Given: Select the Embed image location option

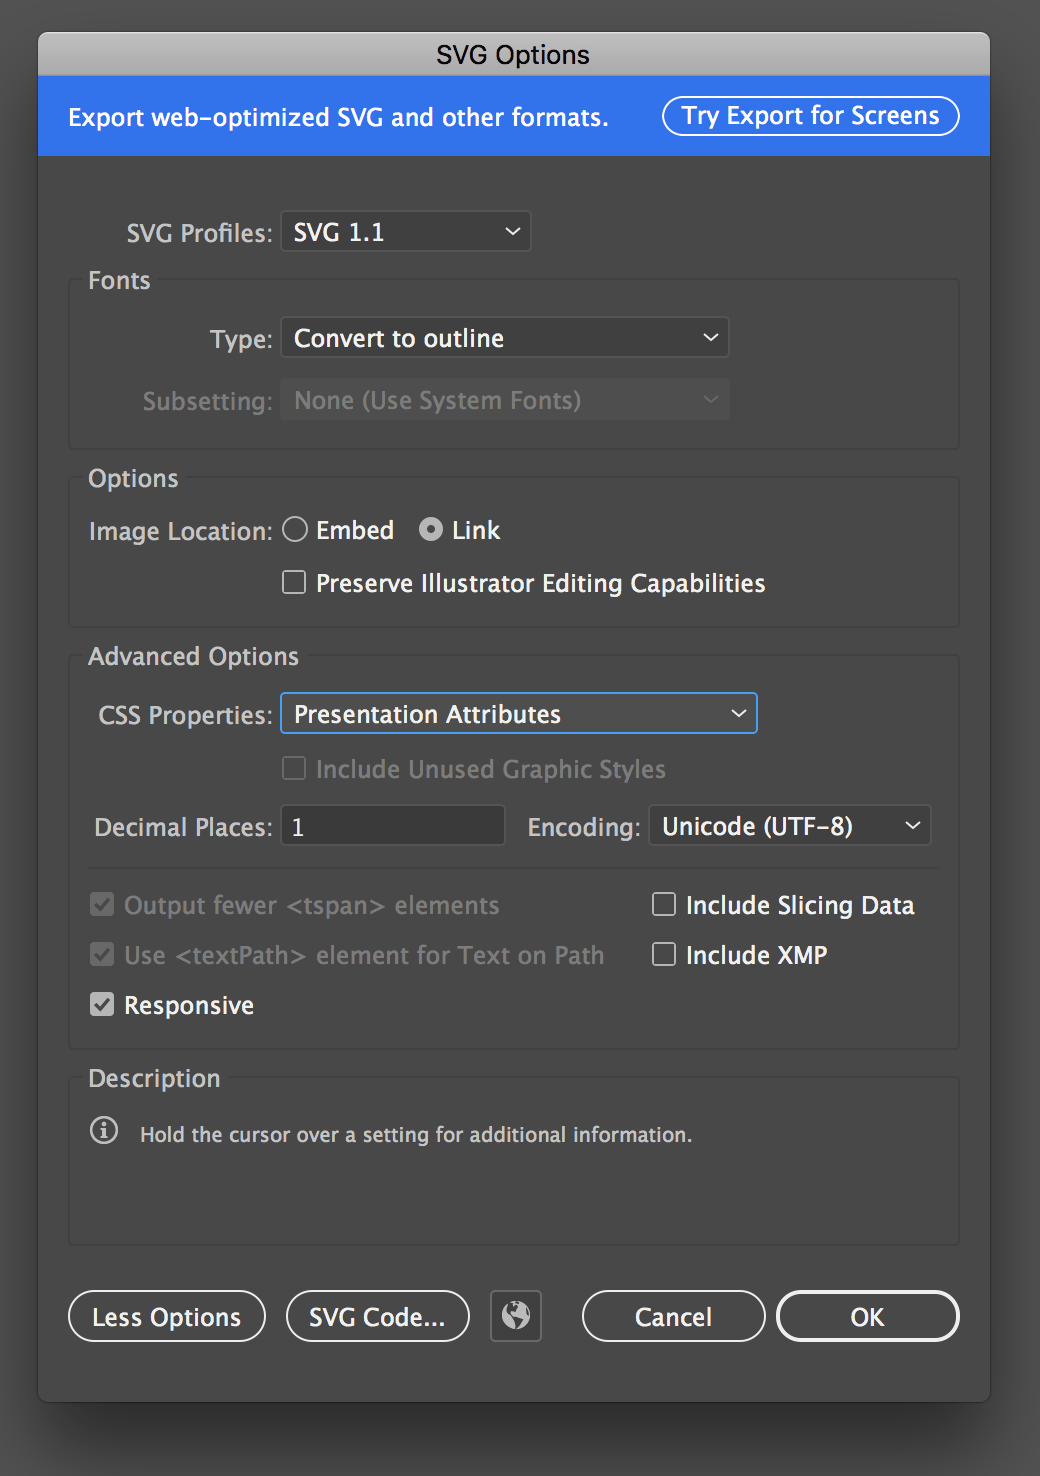Looking at the screenshot, I should [x=295, y=529].
